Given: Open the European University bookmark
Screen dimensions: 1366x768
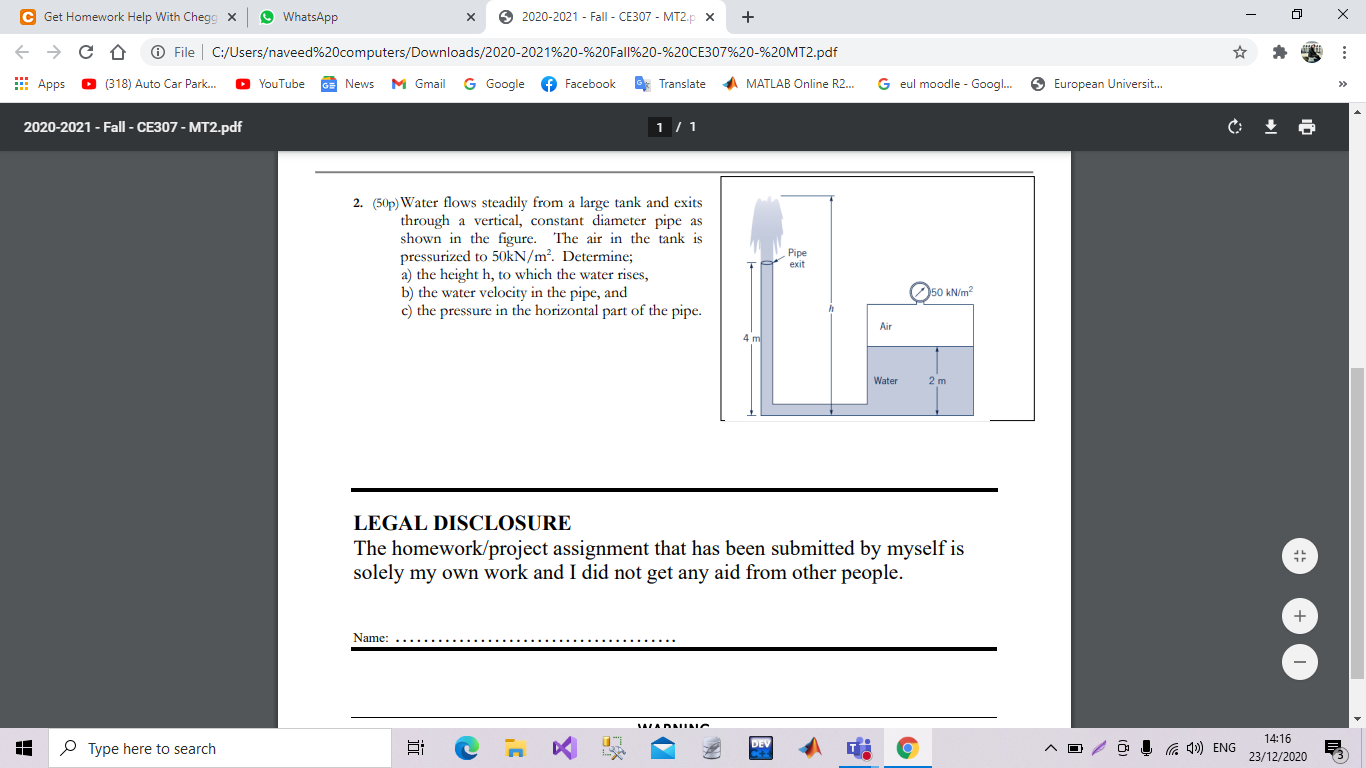Looking at the screenshot, I should (1096, 84).
